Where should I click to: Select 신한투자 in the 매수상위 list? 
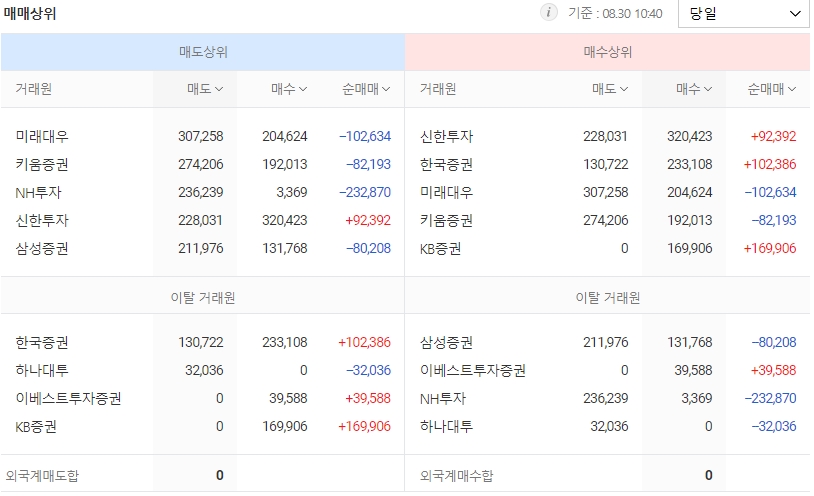(x=446, y=136)
